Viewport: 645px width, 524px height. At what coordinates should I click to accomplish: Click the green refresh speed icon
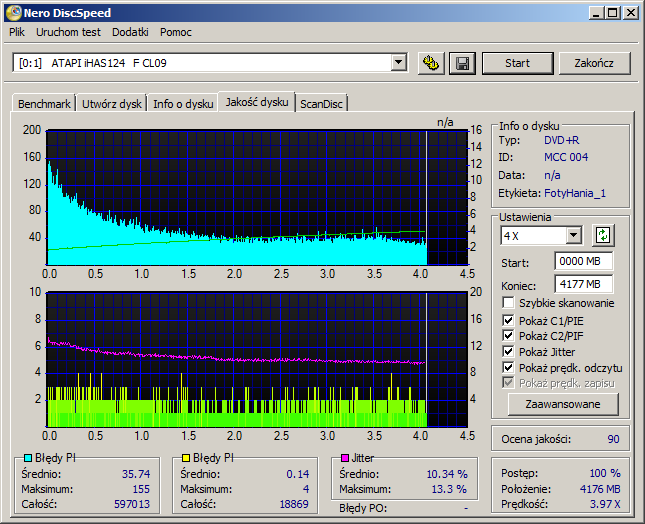point(603,236)
